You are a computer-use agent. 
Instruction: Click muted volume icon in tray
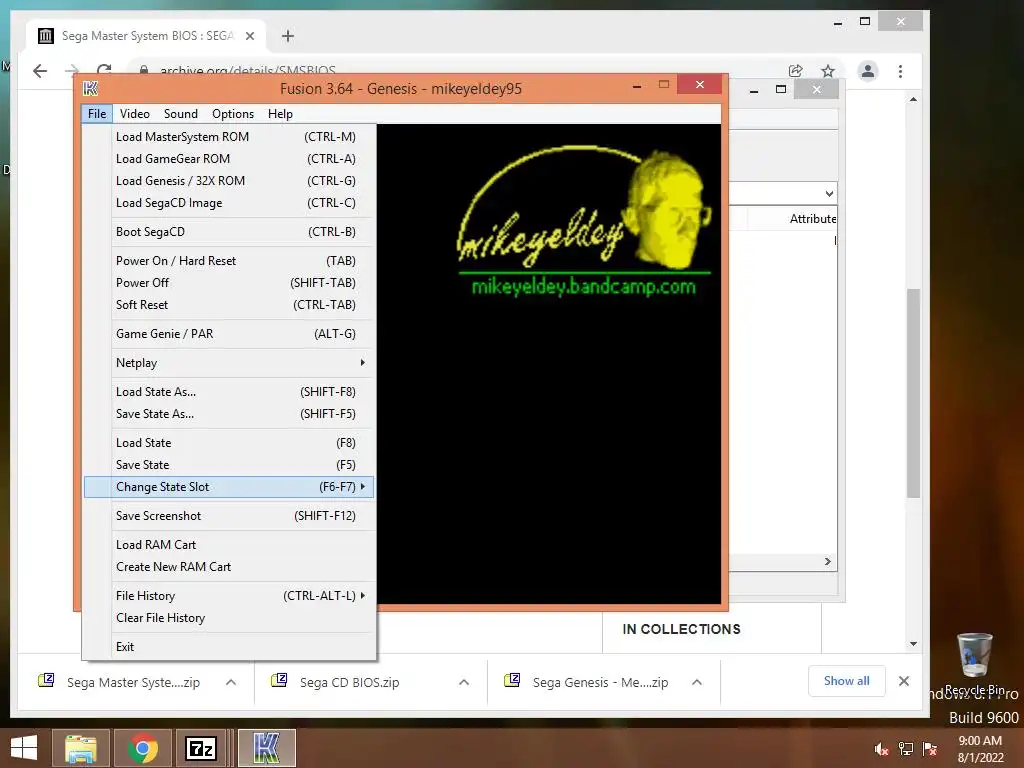click(x=882, y=748)
